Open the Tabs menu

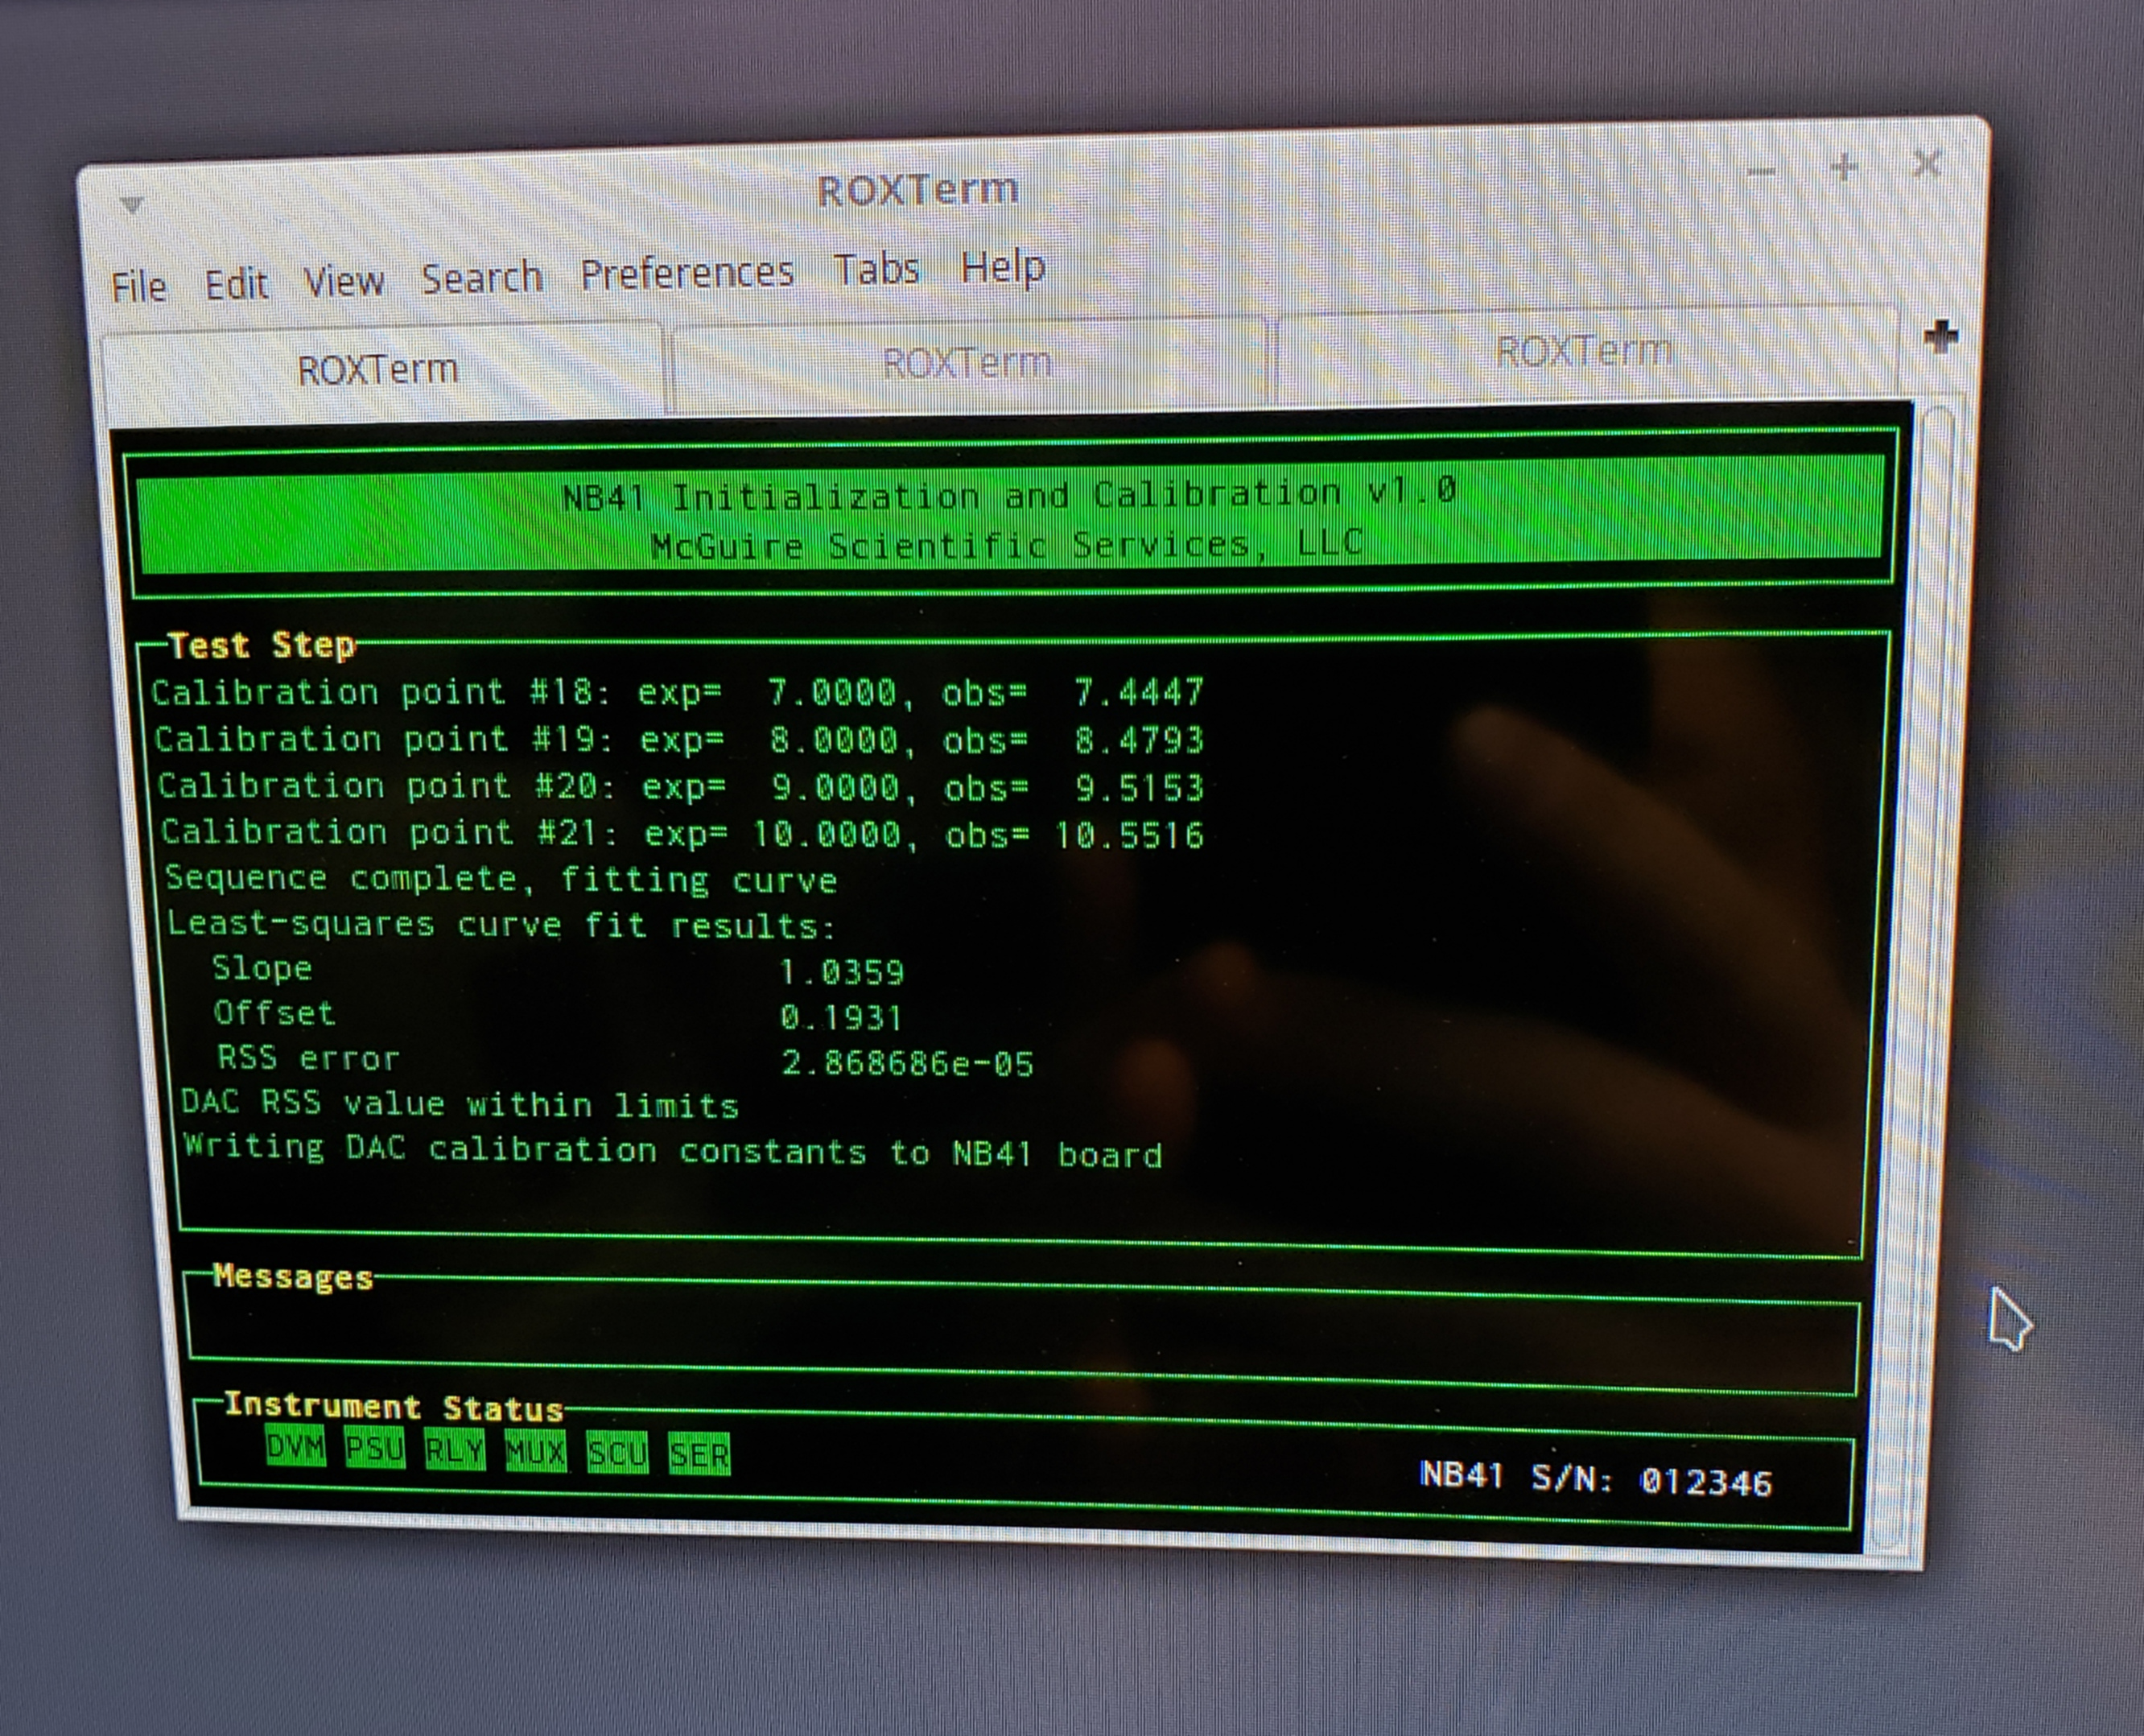[x=877, y=269]
